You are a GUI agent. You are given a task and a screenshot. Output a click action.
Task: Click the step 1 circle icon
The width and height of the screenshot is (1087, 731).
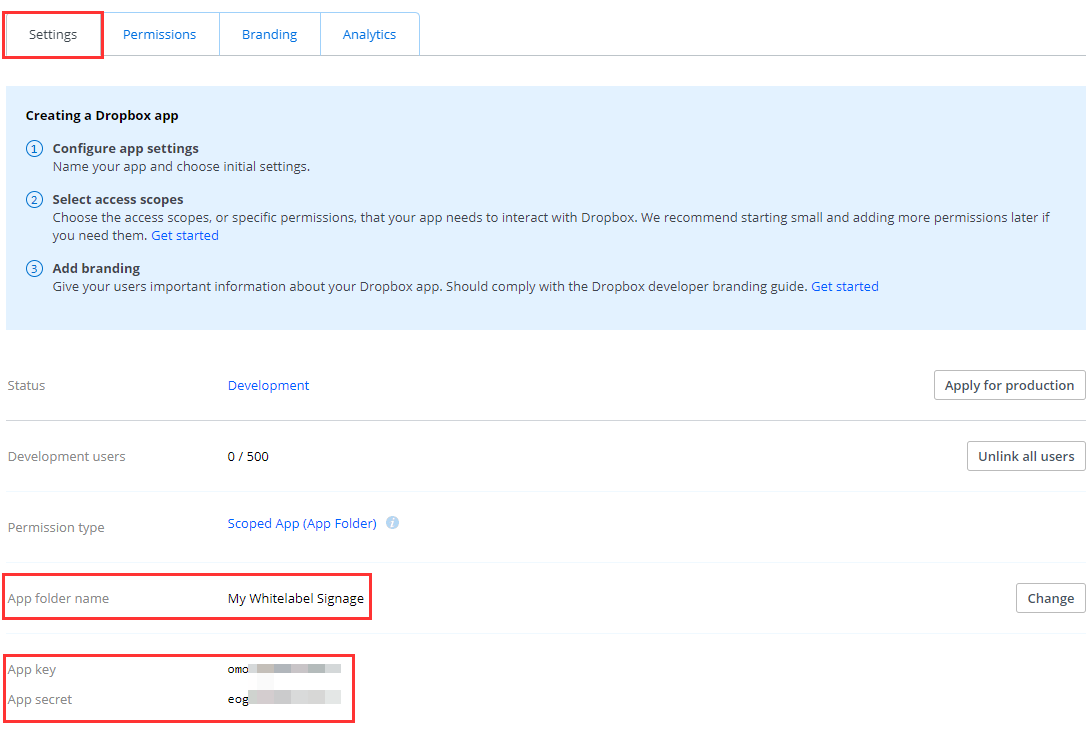coord(35,149)
